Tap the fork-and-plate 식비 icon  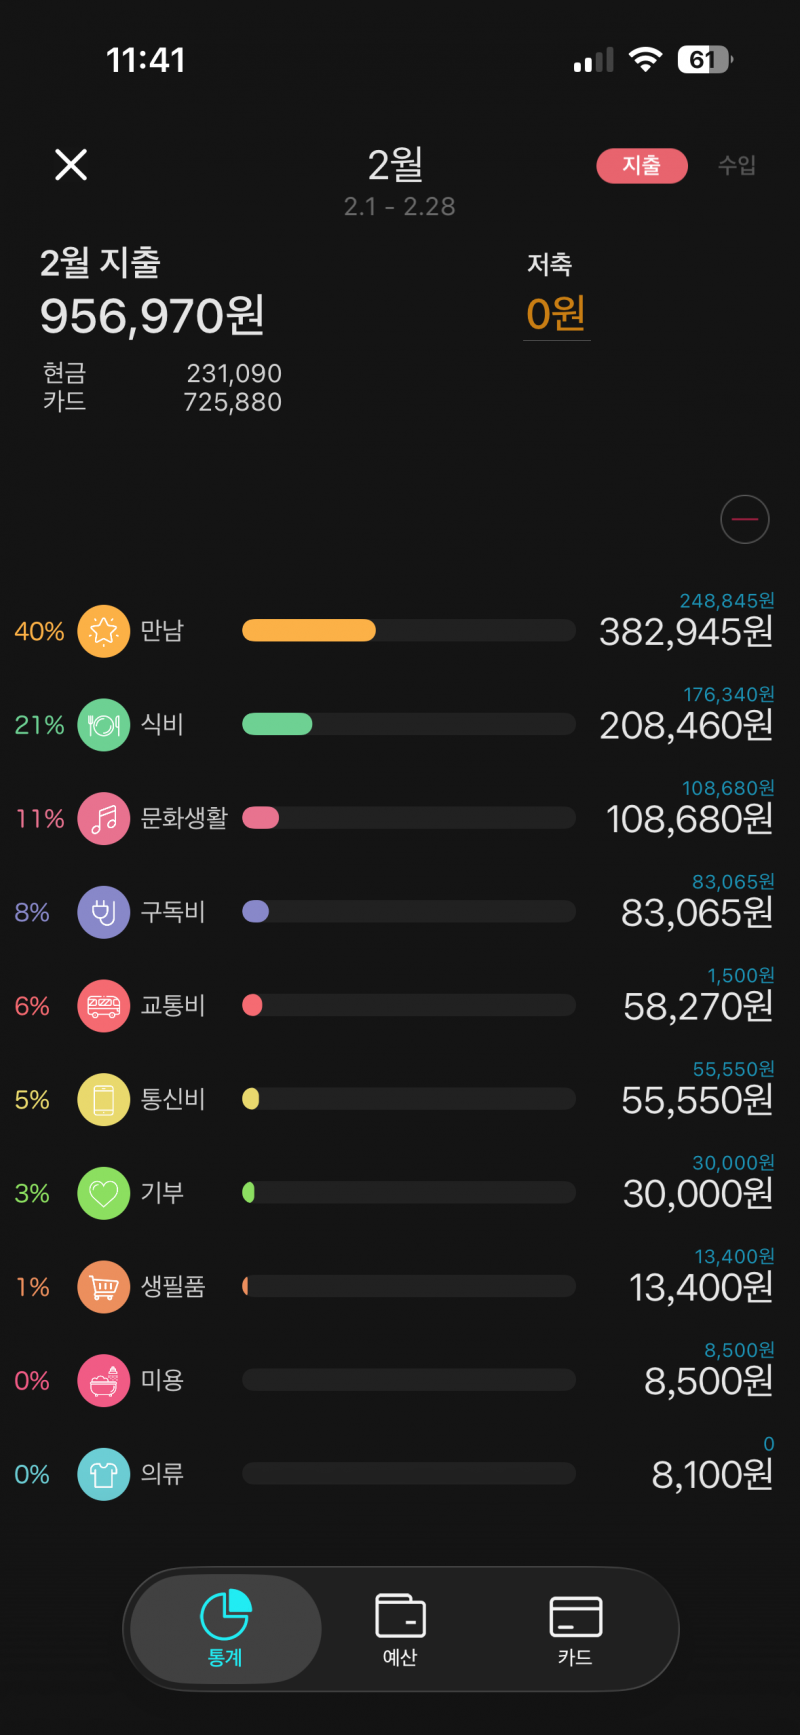click(x=104, y=725)
